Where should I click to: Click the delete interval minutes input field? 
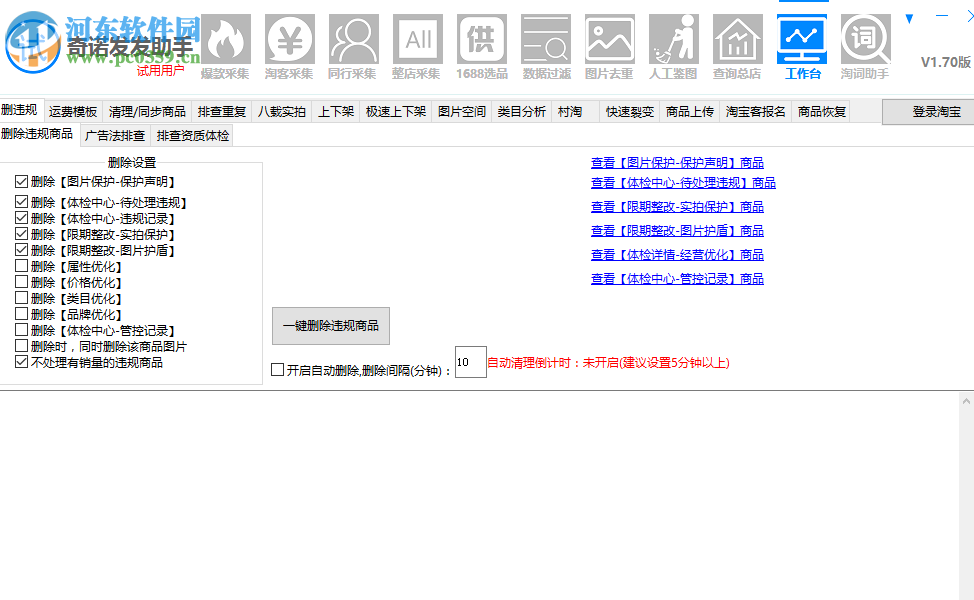click(x=470, y=362)
